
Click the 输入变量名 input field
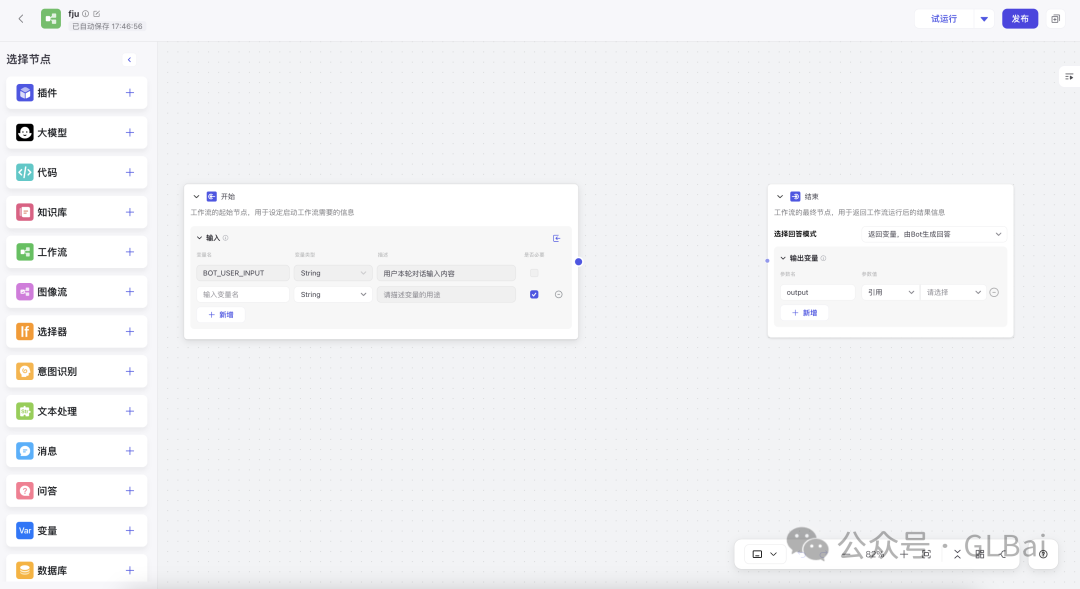[243, 294]
